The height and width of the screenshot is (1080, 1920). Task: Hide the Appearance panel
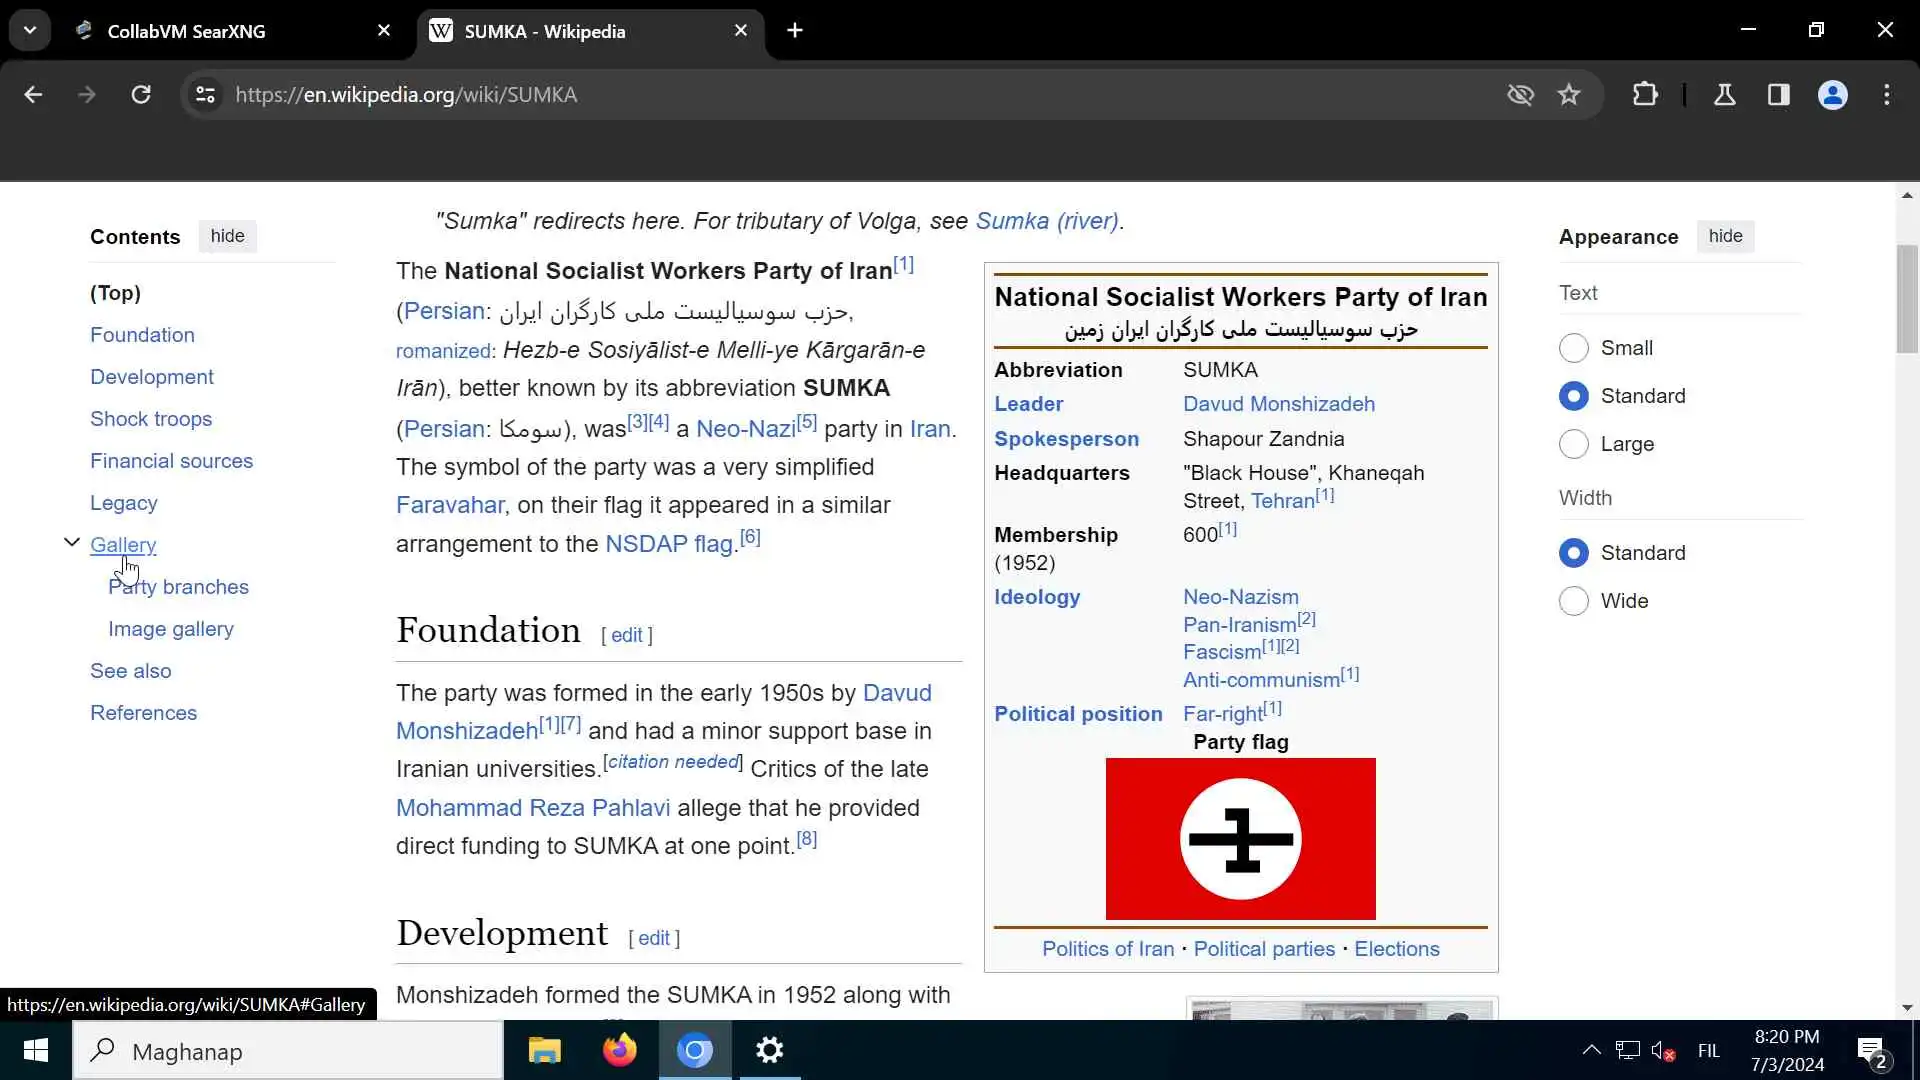point(1725,236)
